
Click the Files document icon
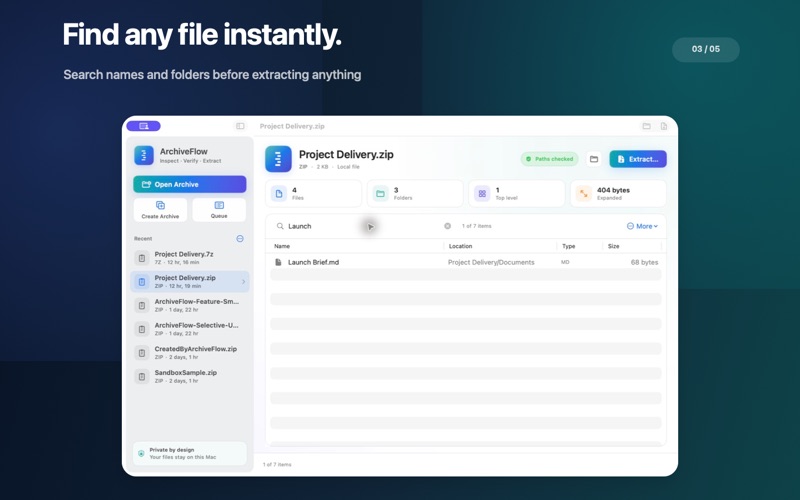[x=279, y=194]
